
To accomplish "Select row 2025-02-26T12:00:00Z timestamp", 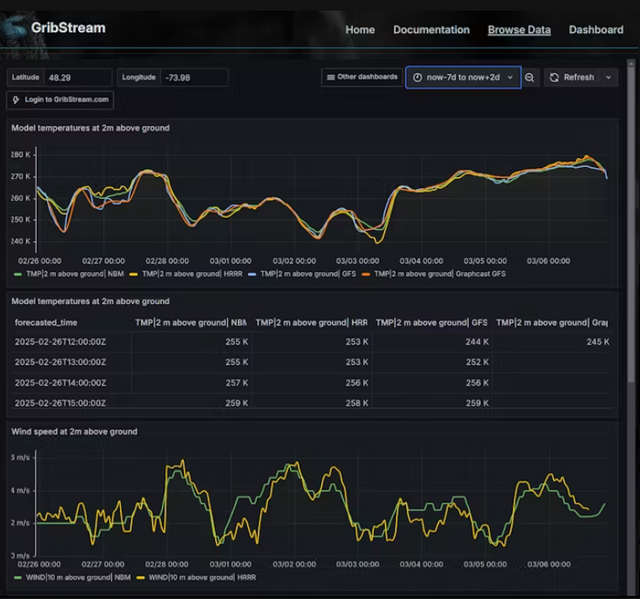I will (x=60, y=342).
